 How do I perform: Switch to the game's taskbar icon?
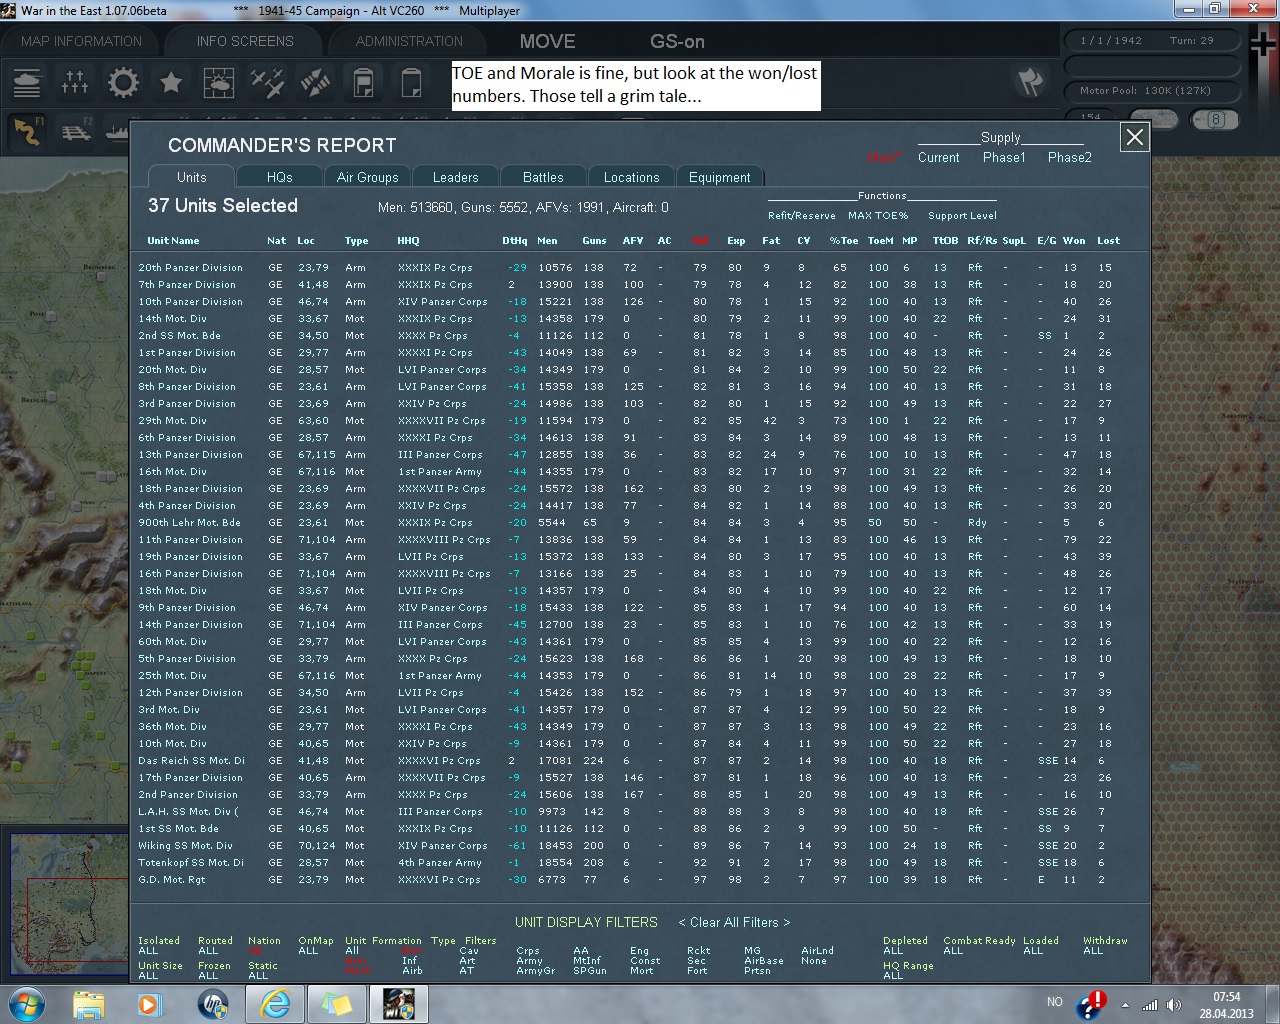click(399, 1004)
